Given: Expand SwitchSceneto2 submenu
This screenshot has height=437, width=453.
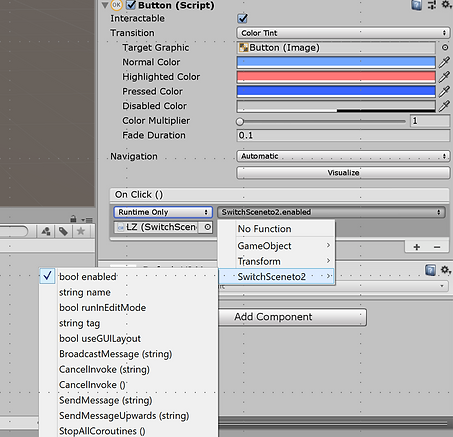Looking at the screenshot, I should (276, 277).
